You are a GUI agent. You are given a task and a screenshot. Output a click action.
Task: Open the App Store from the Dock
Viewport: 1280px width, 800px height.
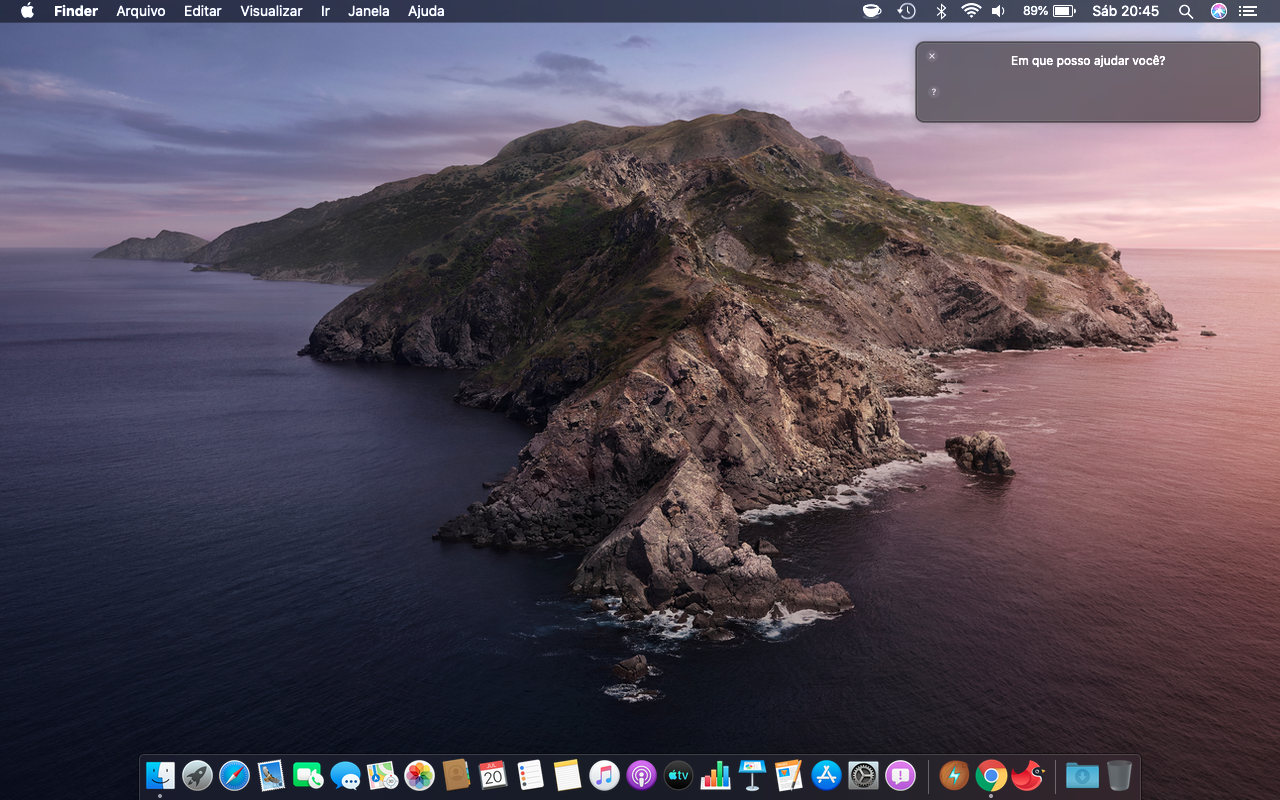point(826,775)
